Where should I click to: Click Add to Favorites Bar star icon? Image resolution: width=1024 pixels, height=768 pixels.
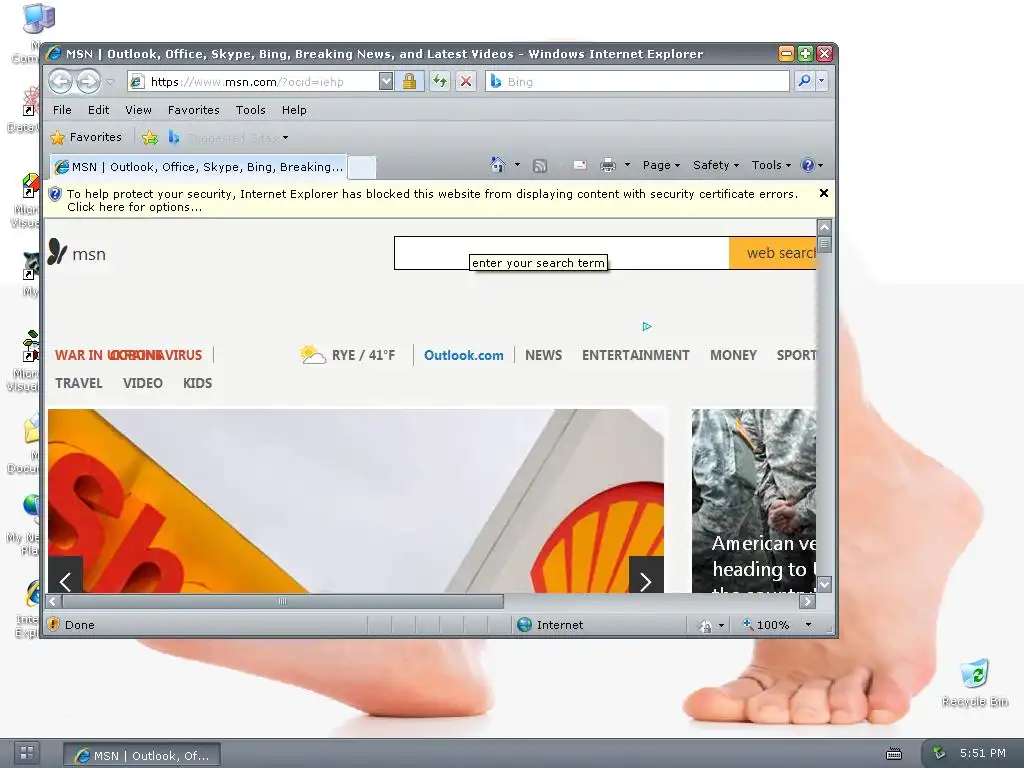(x=150, y=137)
